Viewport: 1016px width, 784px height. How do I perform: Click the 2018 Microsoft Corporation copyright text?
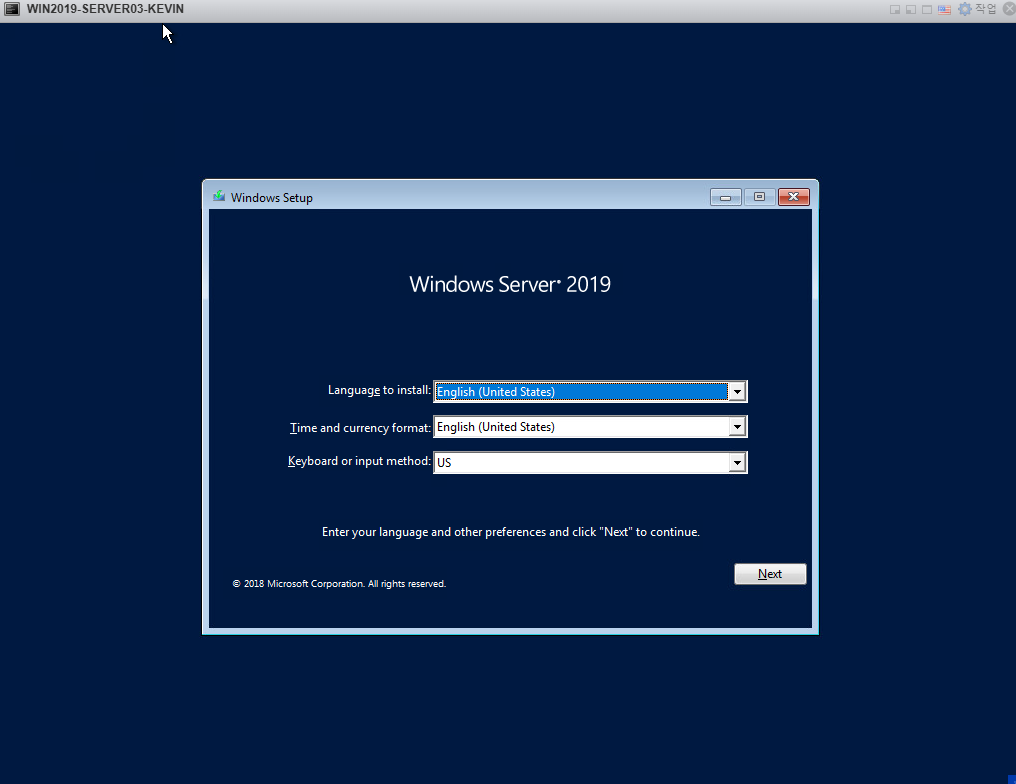pos(339,584)
